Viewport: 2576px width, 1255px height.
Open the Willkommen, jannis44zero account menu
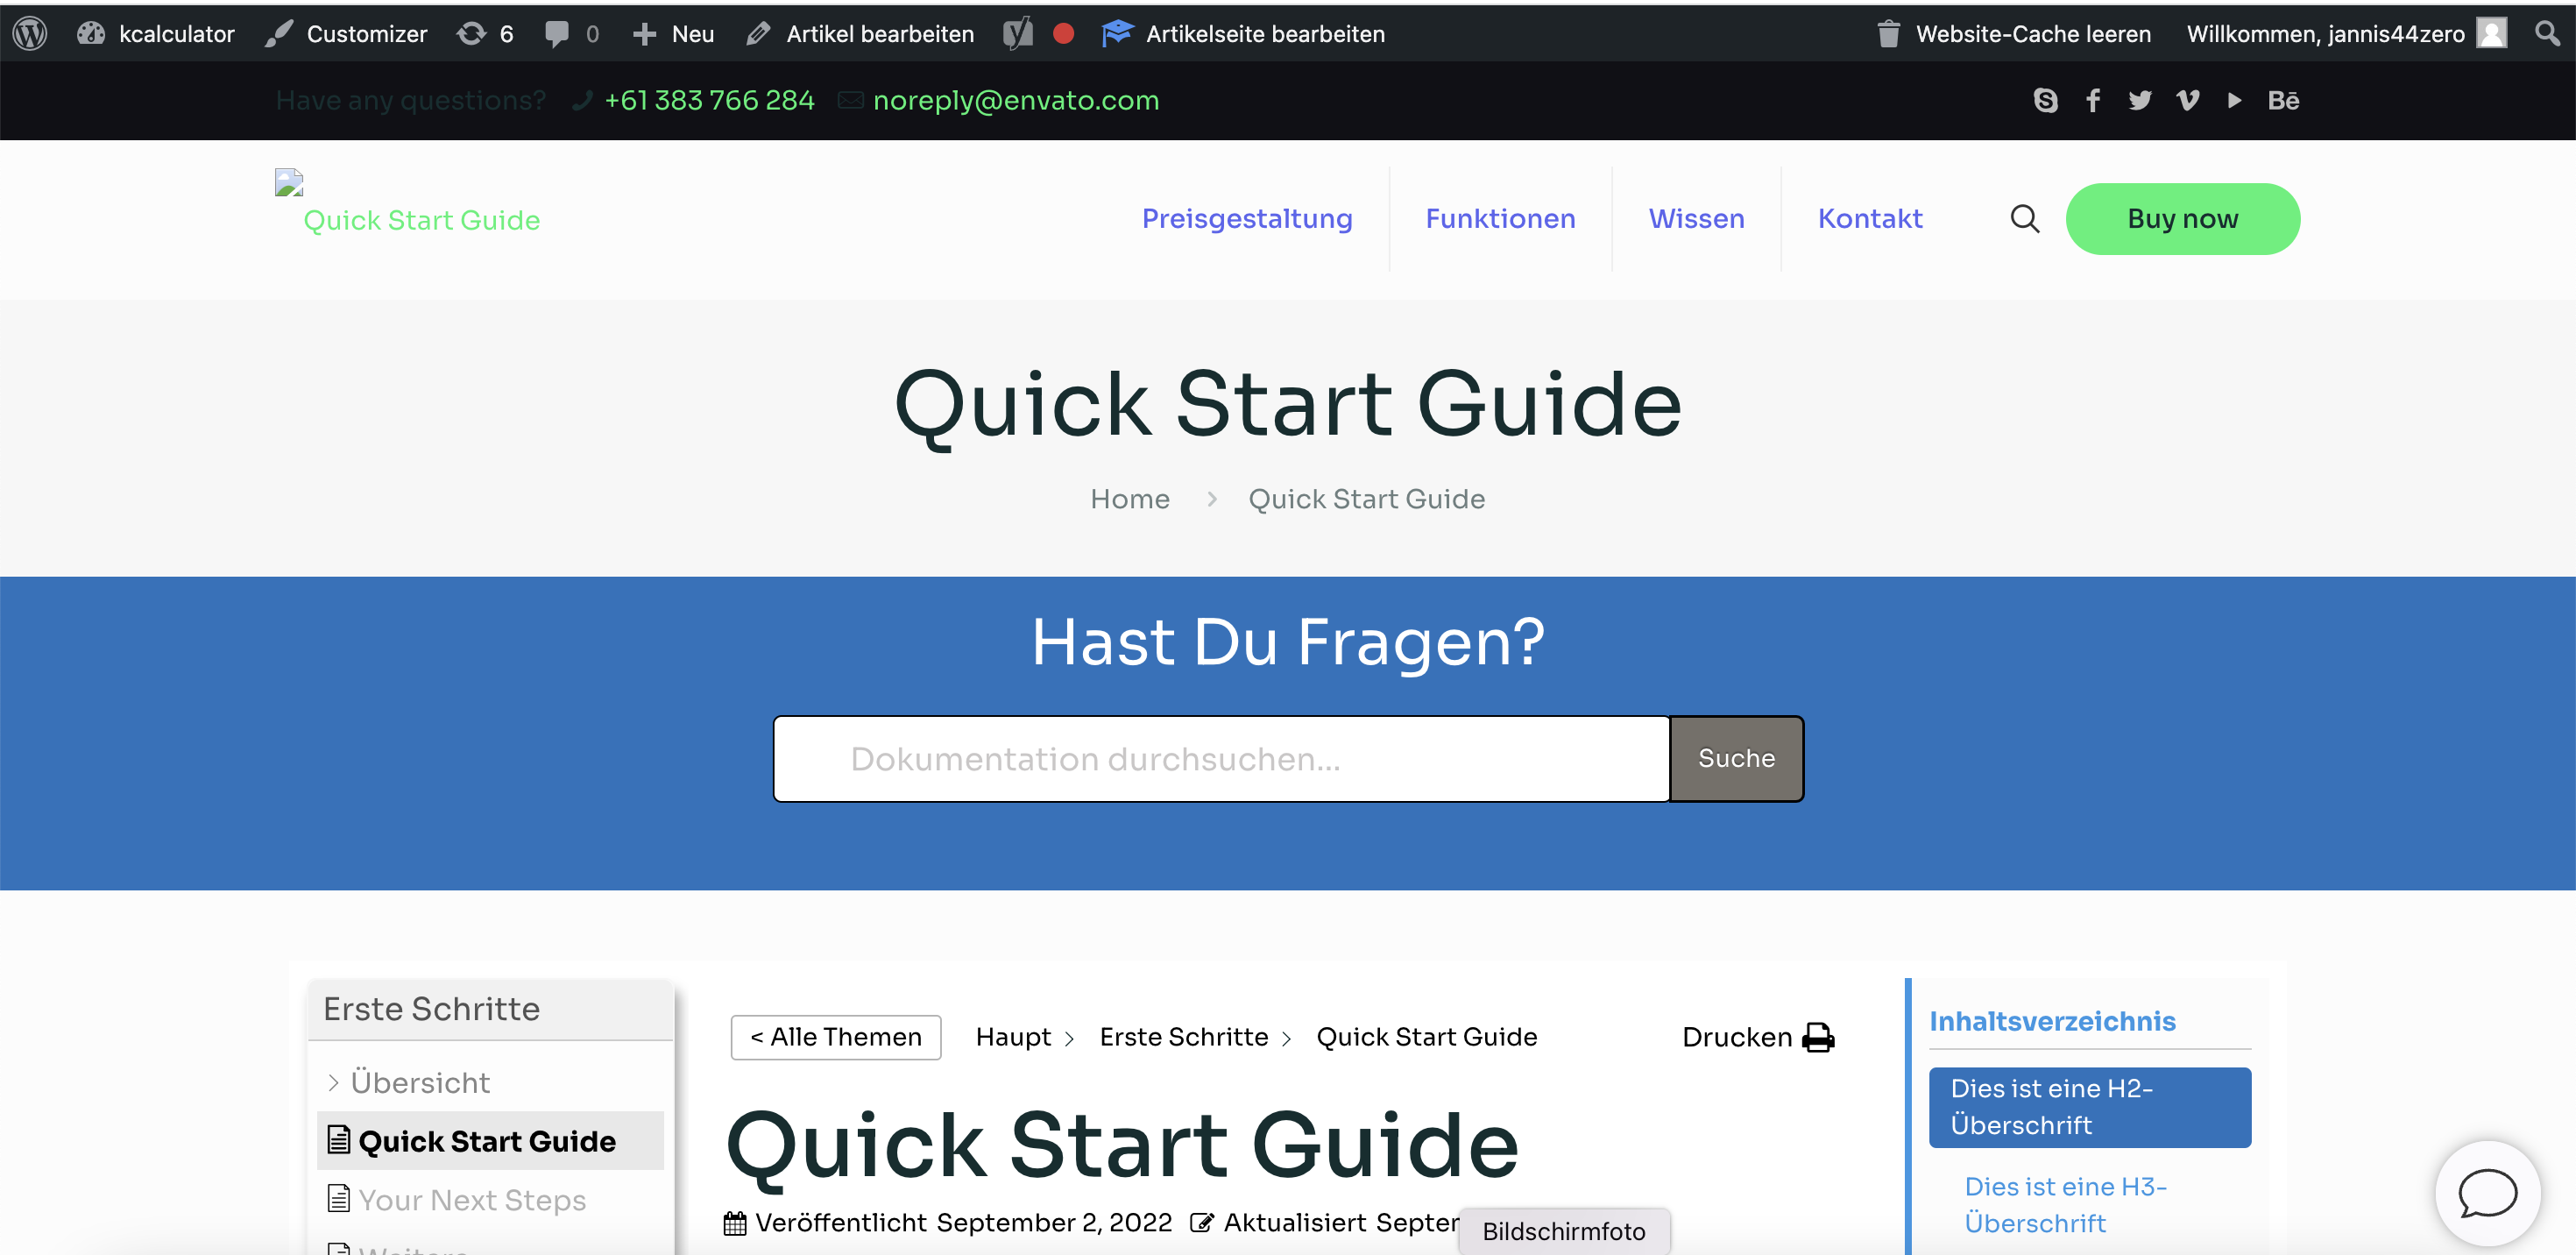[2346, 34]
